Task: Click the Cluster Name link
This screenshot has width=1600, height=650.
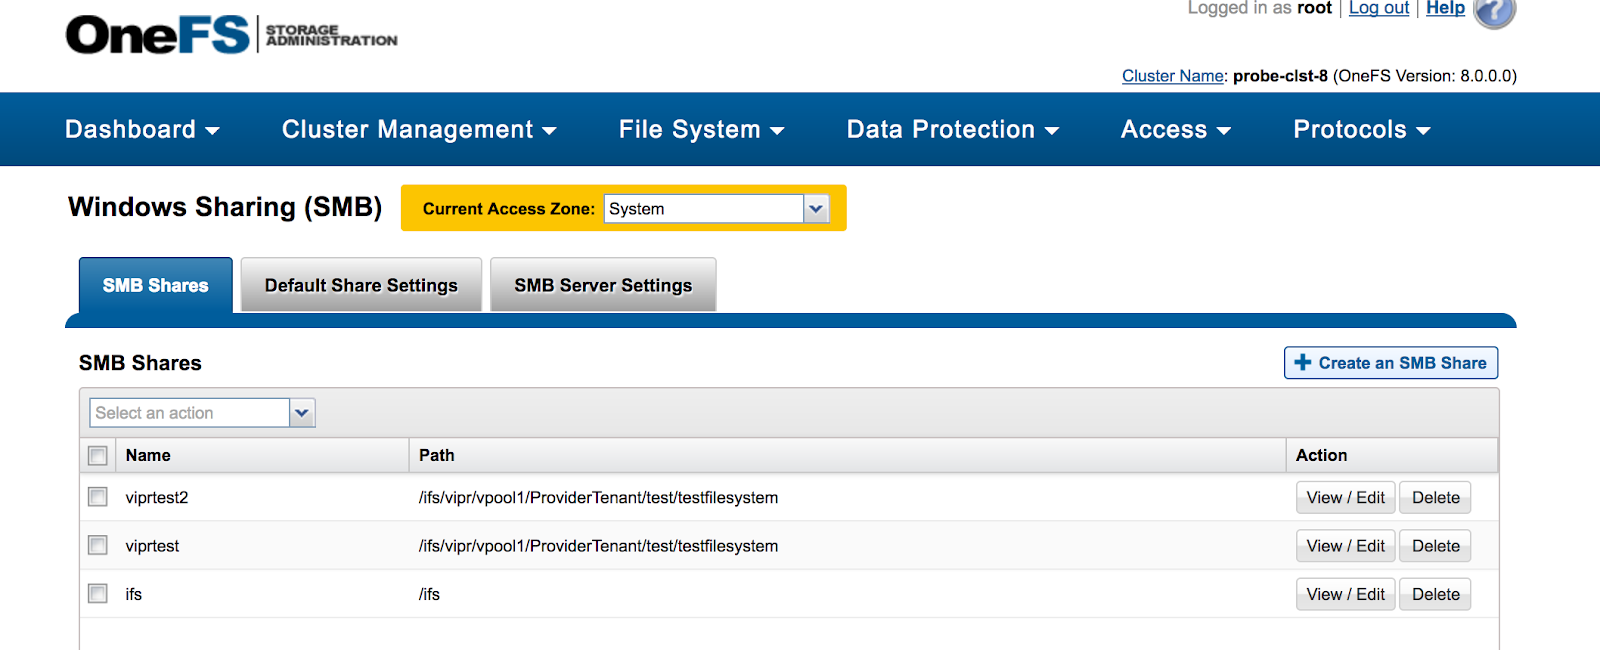Action: point(1173,76)
